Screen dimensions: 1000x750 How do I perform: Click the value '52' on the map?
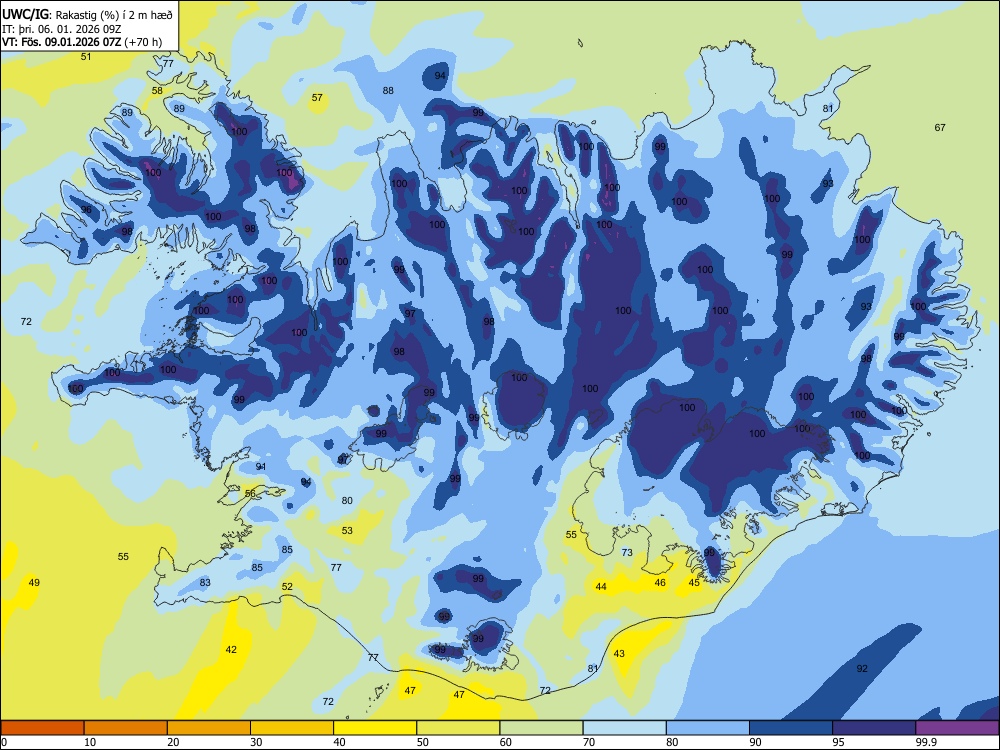(x=287, y=587)
